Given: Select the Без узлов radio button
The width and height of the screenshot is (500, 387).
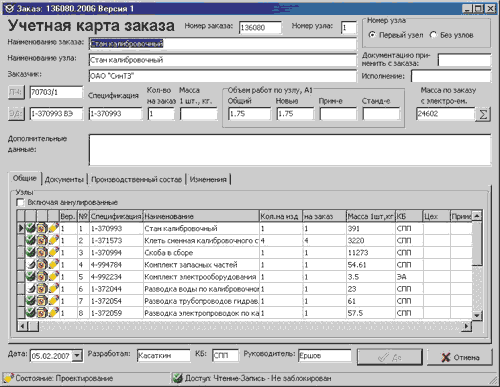Looking at the screenshot, I should click(433, 35).
